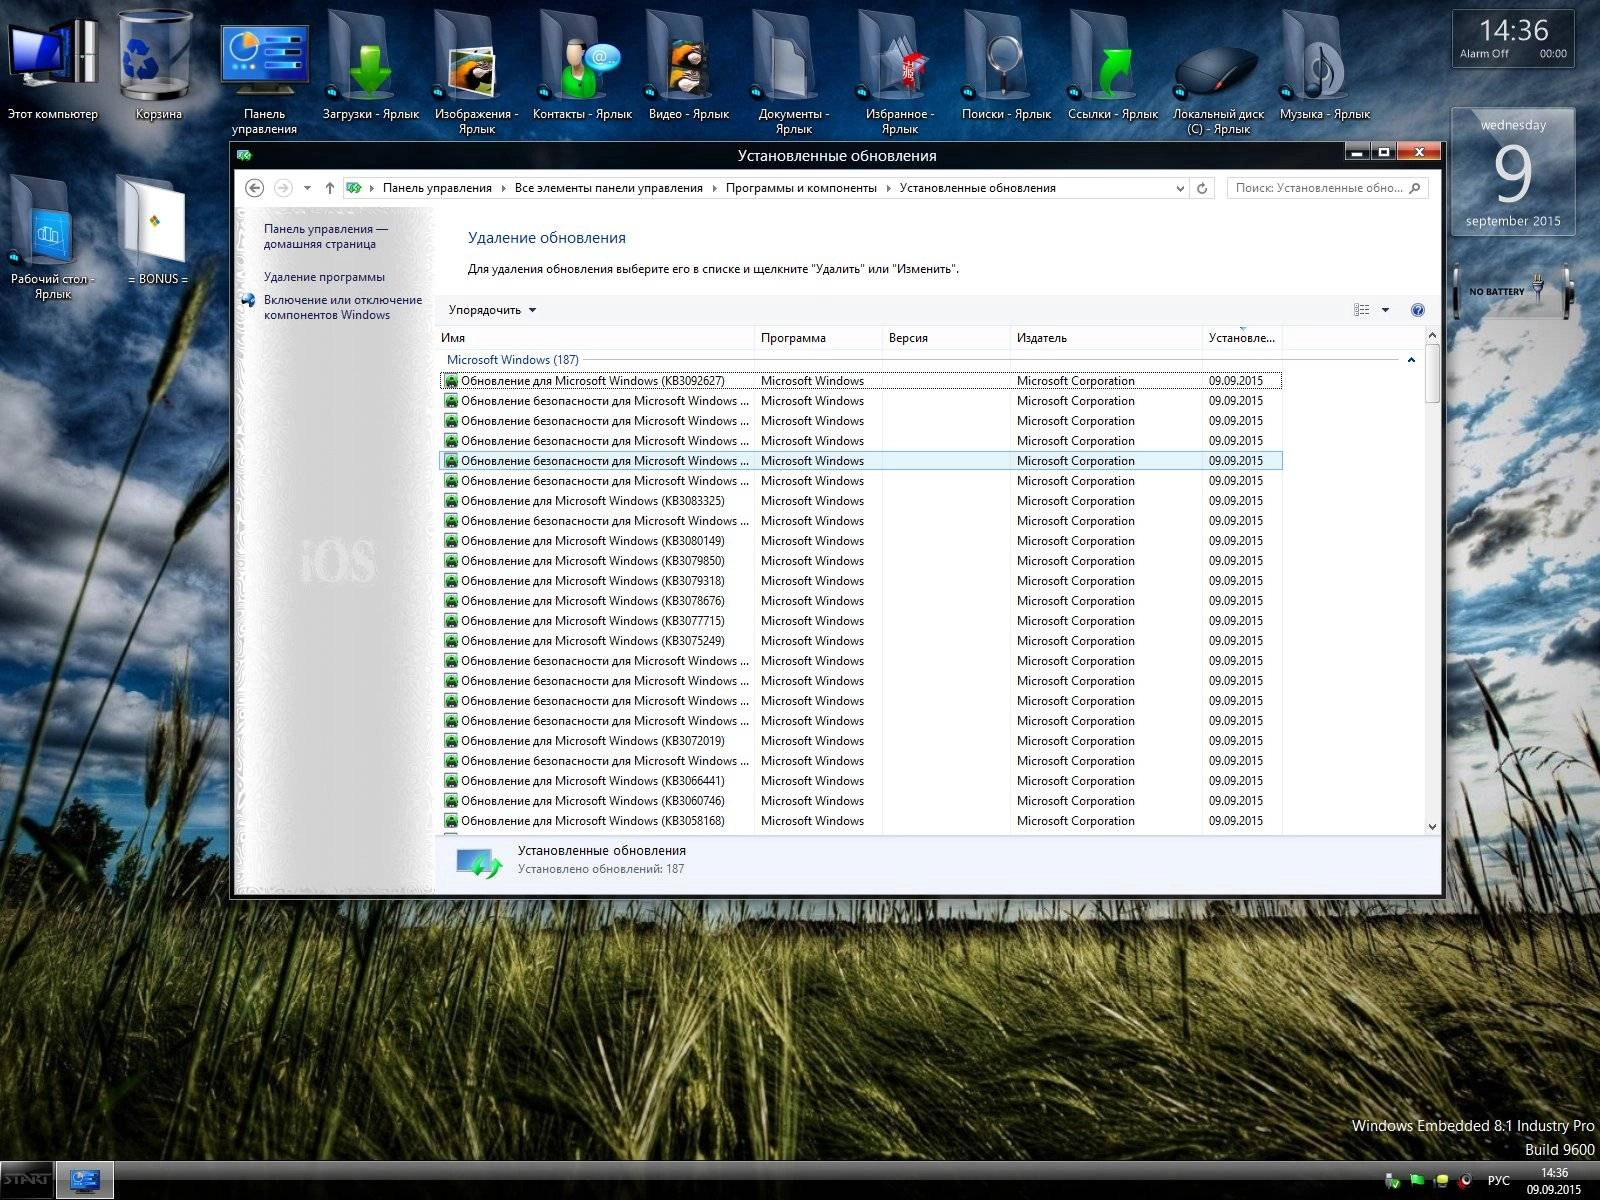Click the search magnifier icon in the search box
The image size is (1600, 1200).
tap(1415, 188)
